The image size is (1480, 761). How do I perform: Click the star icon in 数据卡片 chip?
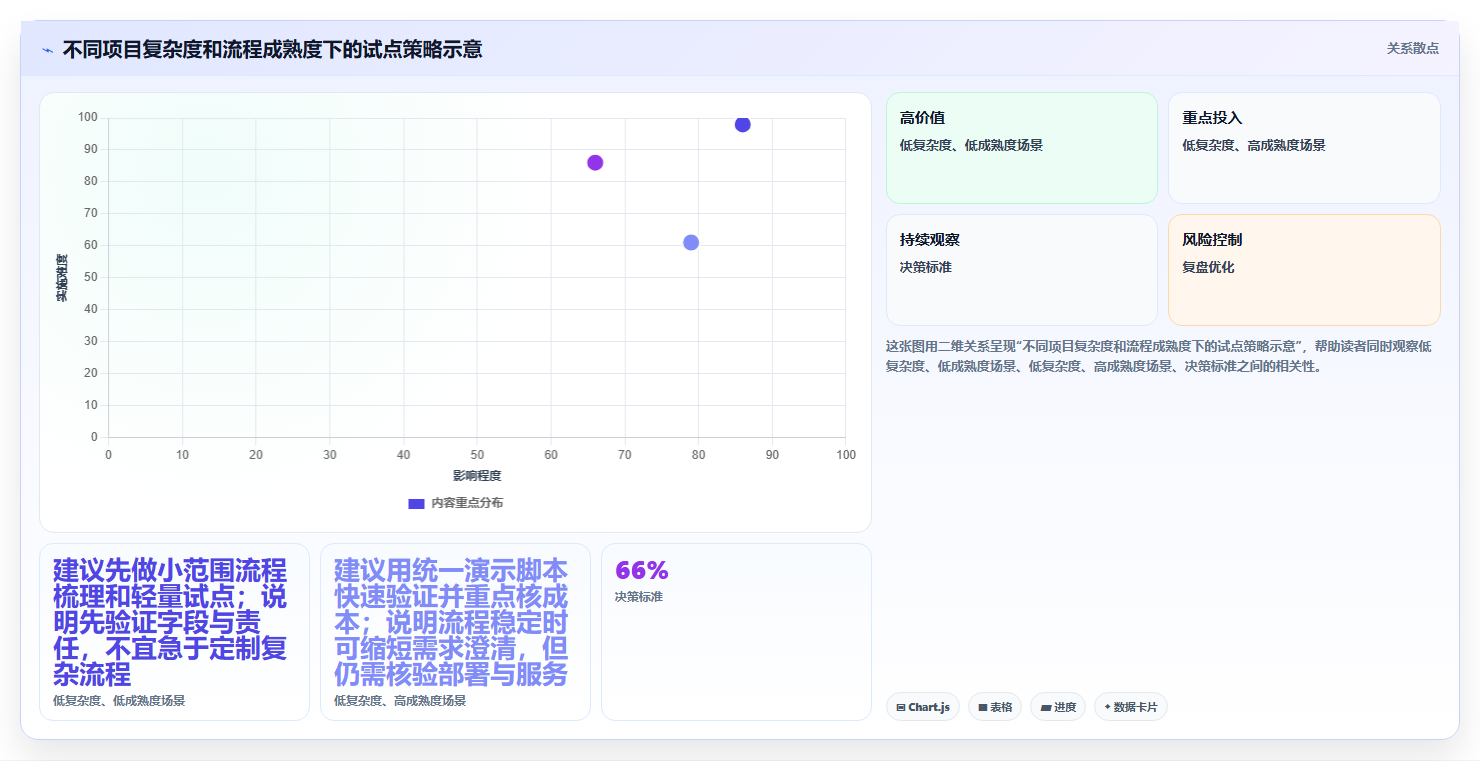click(x=1107, y=707)
